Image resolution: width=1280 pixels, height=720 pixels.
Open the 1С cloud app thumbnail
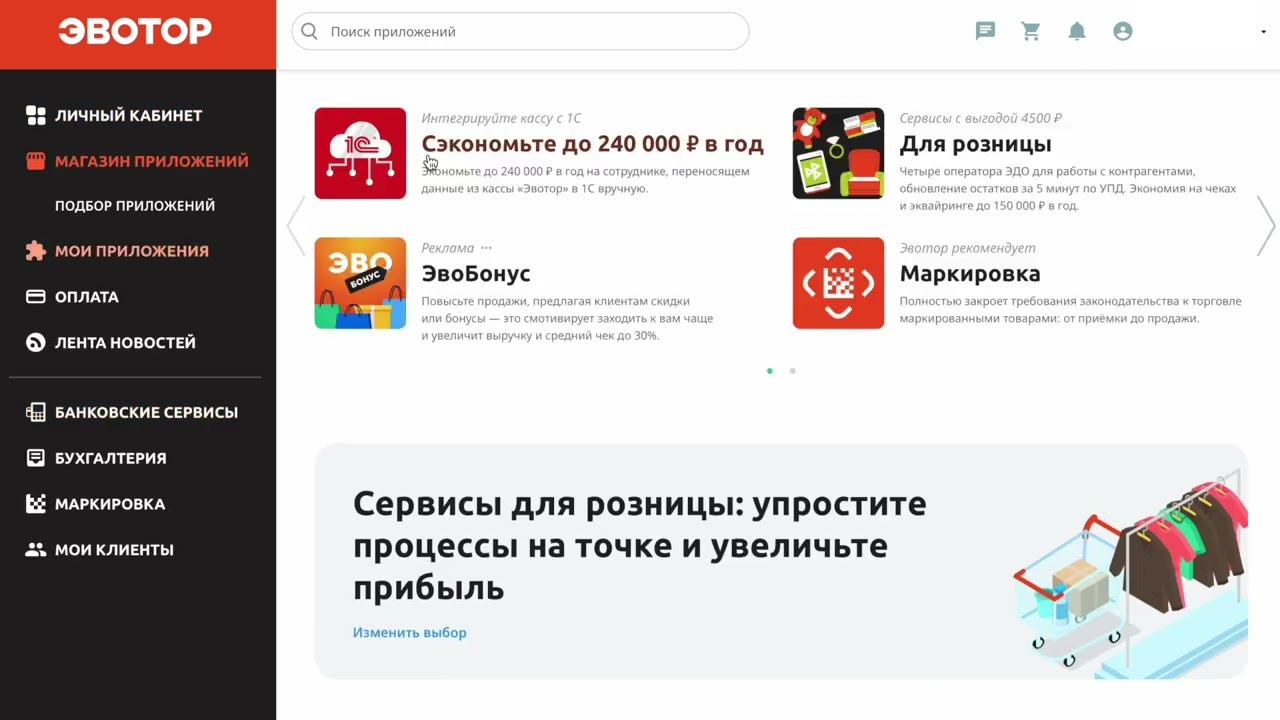pyautogui.click(x=360, y=153)
